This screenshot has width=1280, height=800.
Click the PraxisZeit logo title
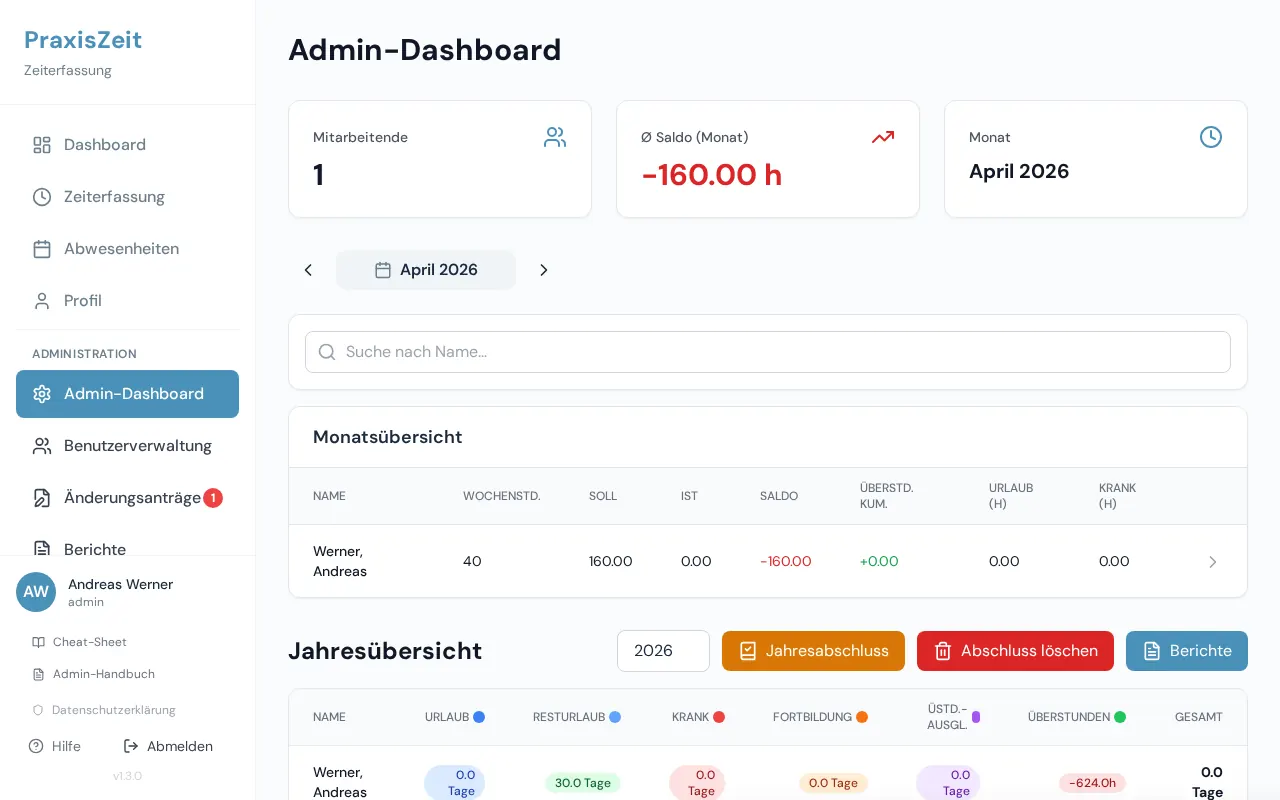(83, 40)
